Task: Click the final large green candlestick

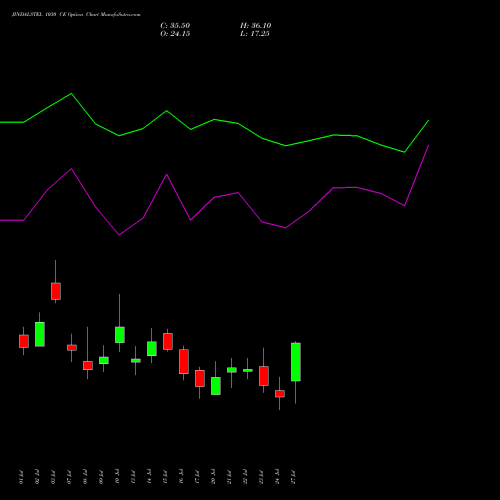Action: pos(296,362)
